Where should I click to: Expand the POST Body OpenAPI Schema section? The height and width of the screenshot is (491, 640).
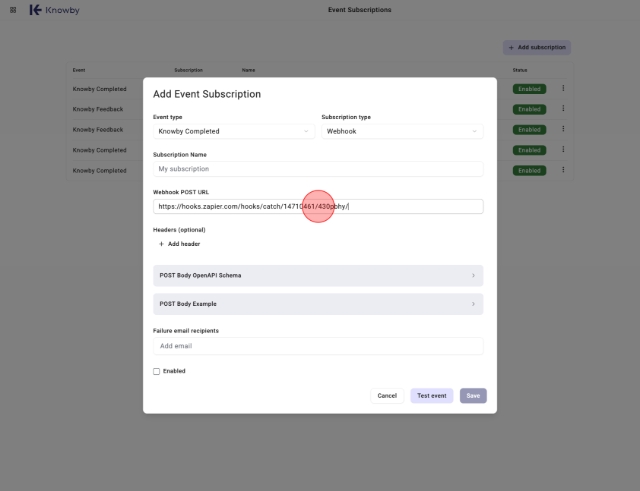pyautogui.click(x=318, y=275)
